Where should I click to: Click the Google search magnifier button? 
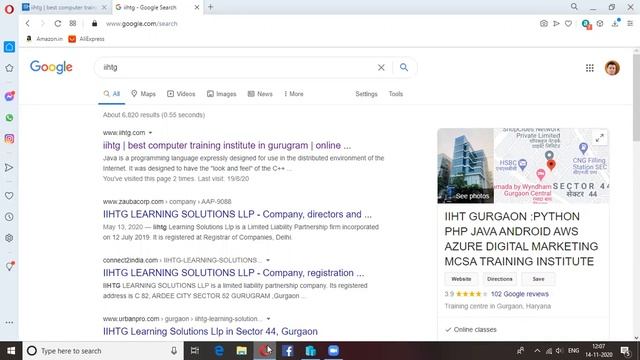click(x=404, y=67)
